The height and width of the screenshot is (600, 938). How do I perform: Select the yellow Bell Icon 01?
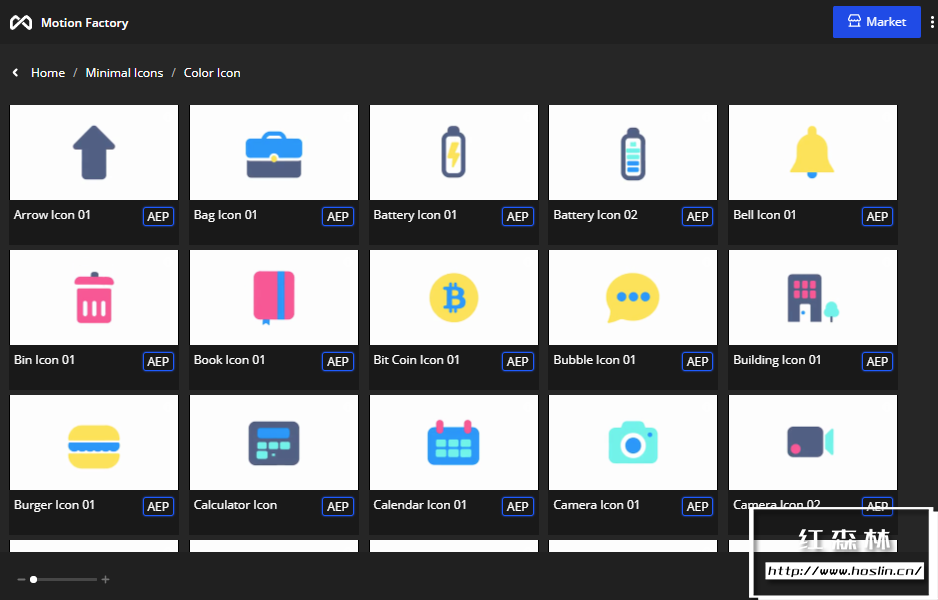(x=813, y=153)
